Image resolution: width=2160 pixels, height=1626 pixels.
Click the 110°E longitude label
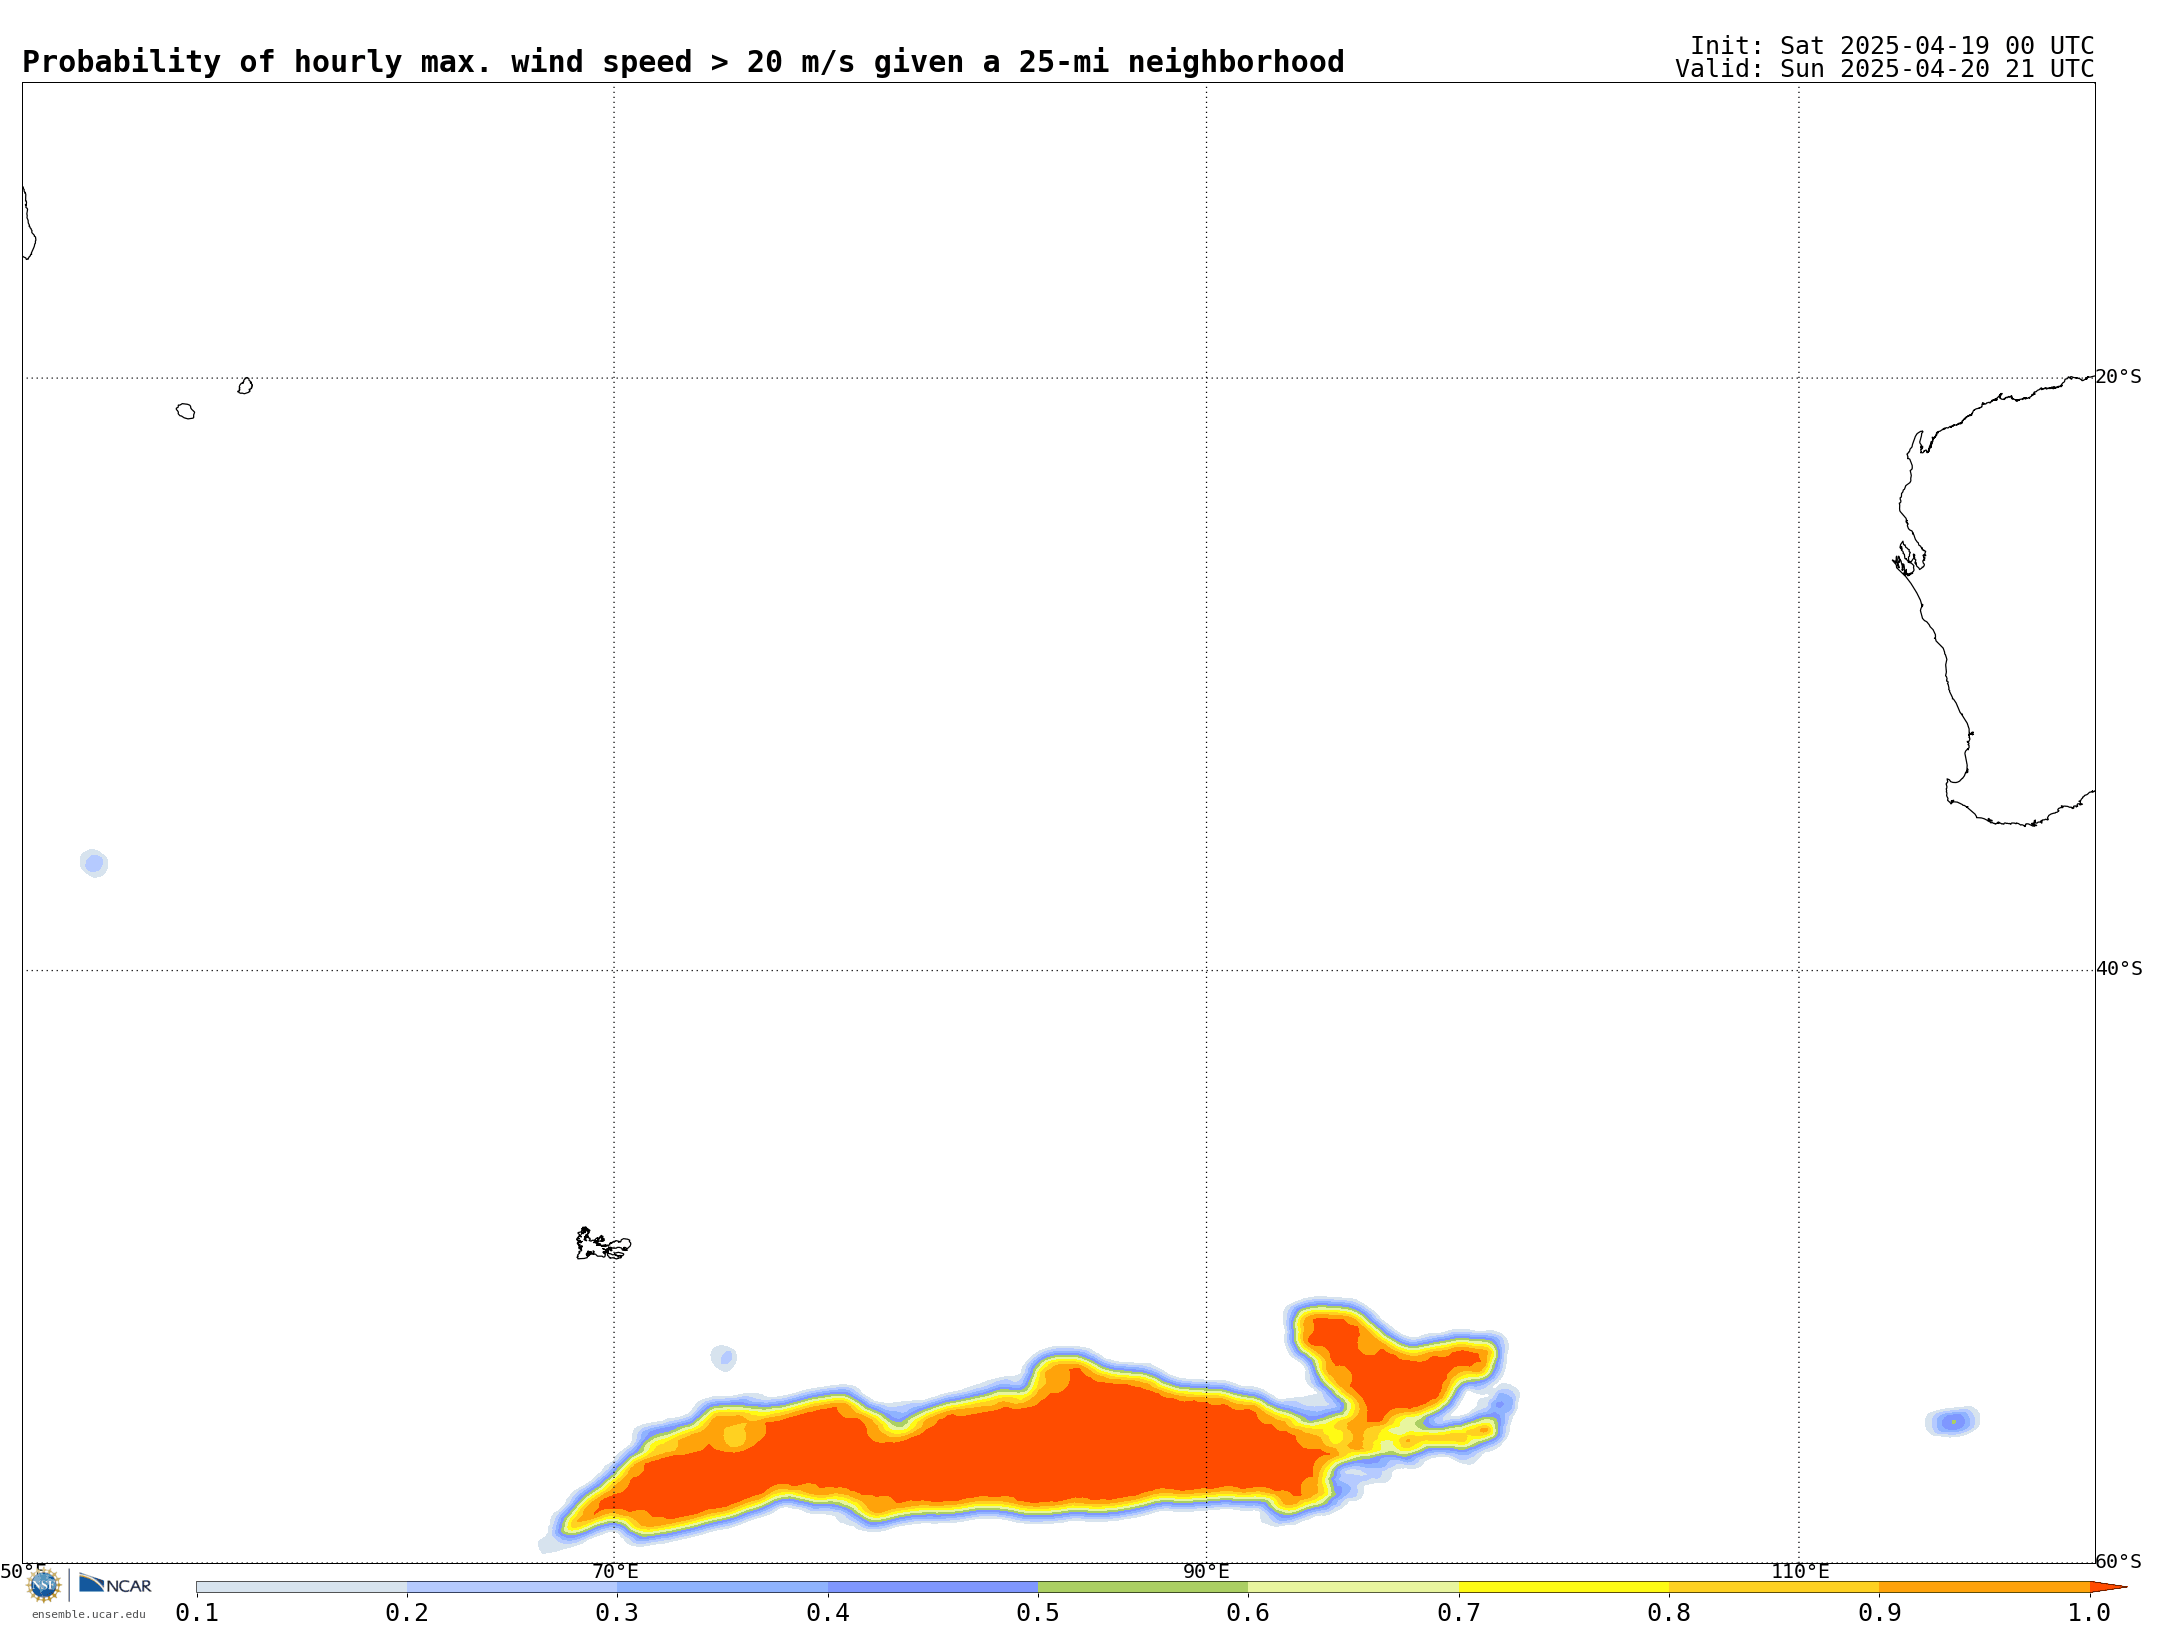1800,1571
